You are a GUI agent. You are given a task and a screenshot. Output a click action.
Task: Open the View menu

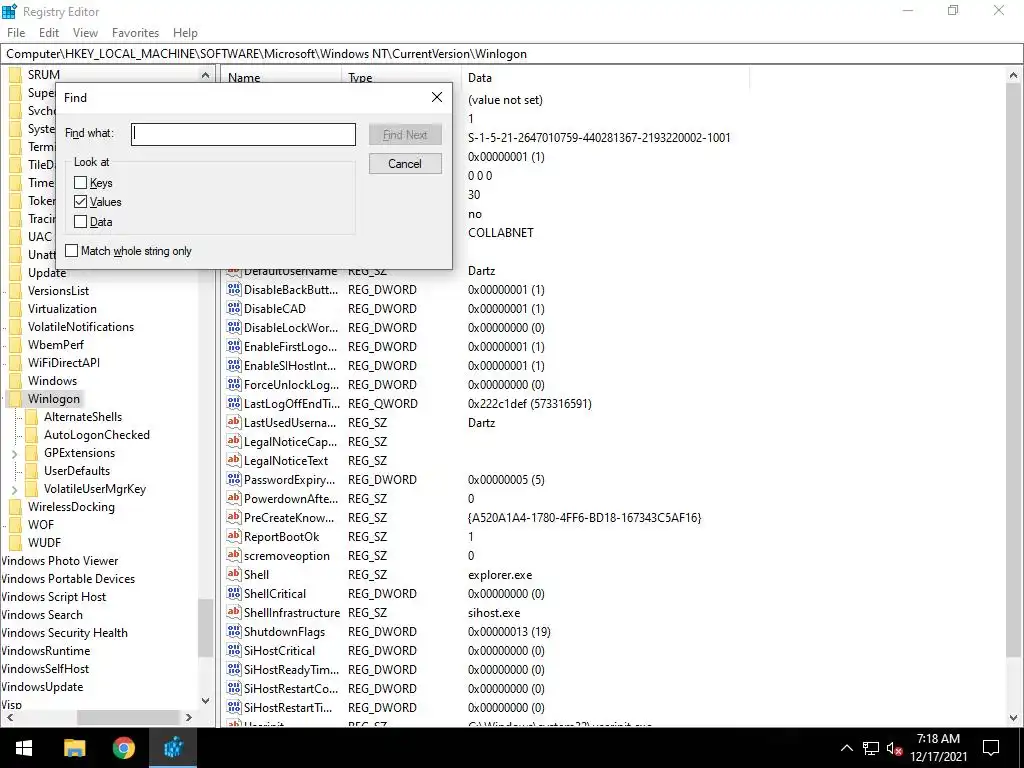(x=85, y=33)
